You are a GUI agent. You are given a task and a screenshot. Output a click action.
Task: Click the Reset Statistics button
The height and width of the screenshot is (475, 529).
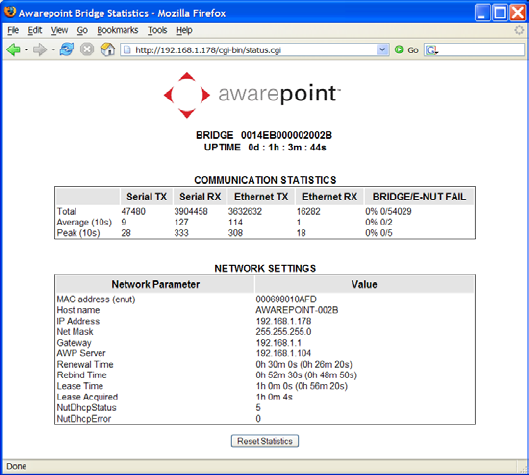pyautogui.click(x=265, y=441)
